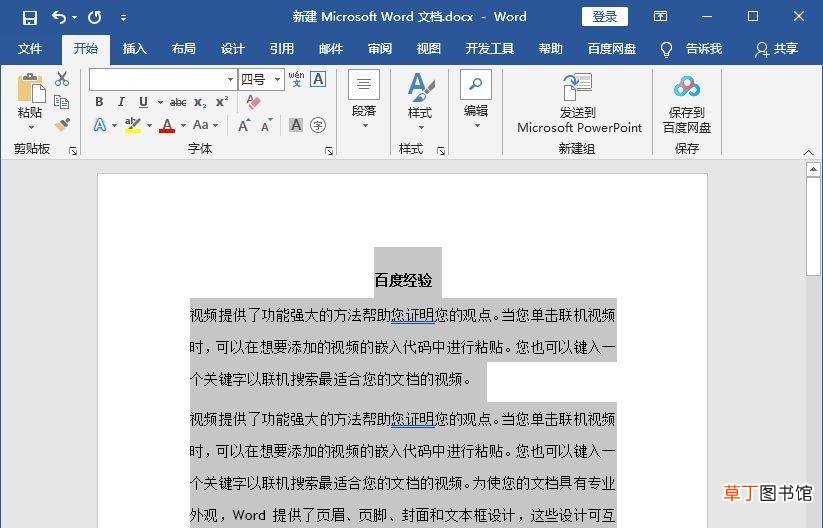Open the 文件 menu
The width and height of the screenshot is (823, 528).
click(29, 49)
